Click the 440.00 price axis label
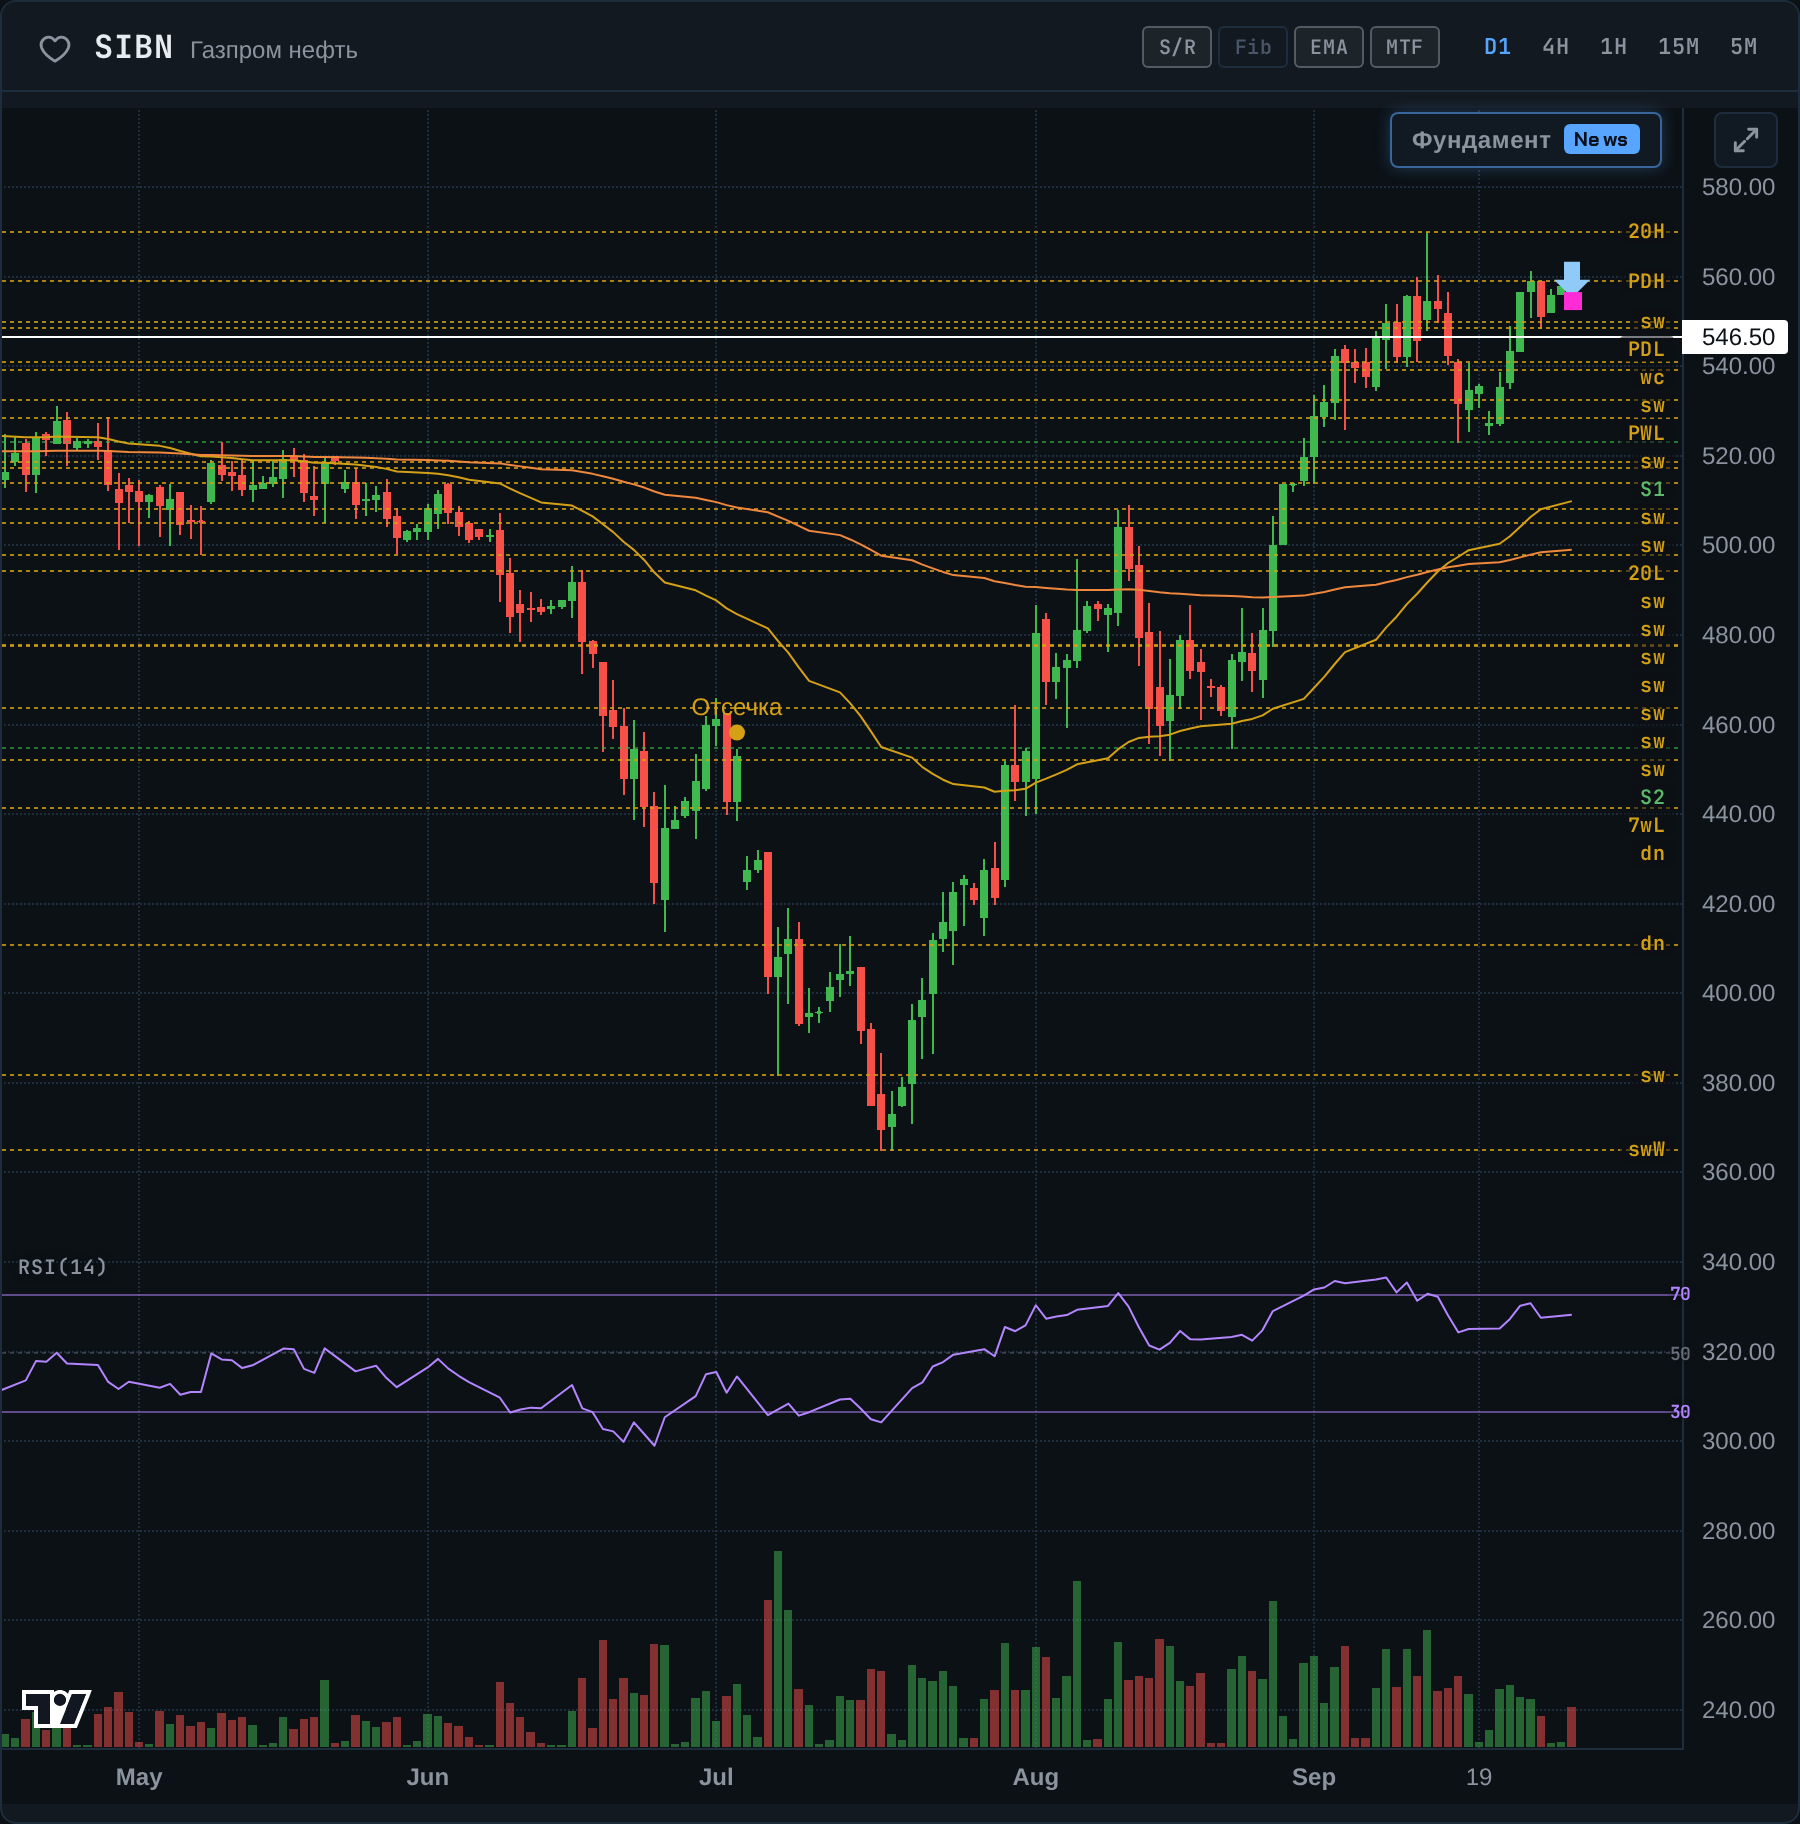The image size is (1800, 1824). tap(1738, 814)
